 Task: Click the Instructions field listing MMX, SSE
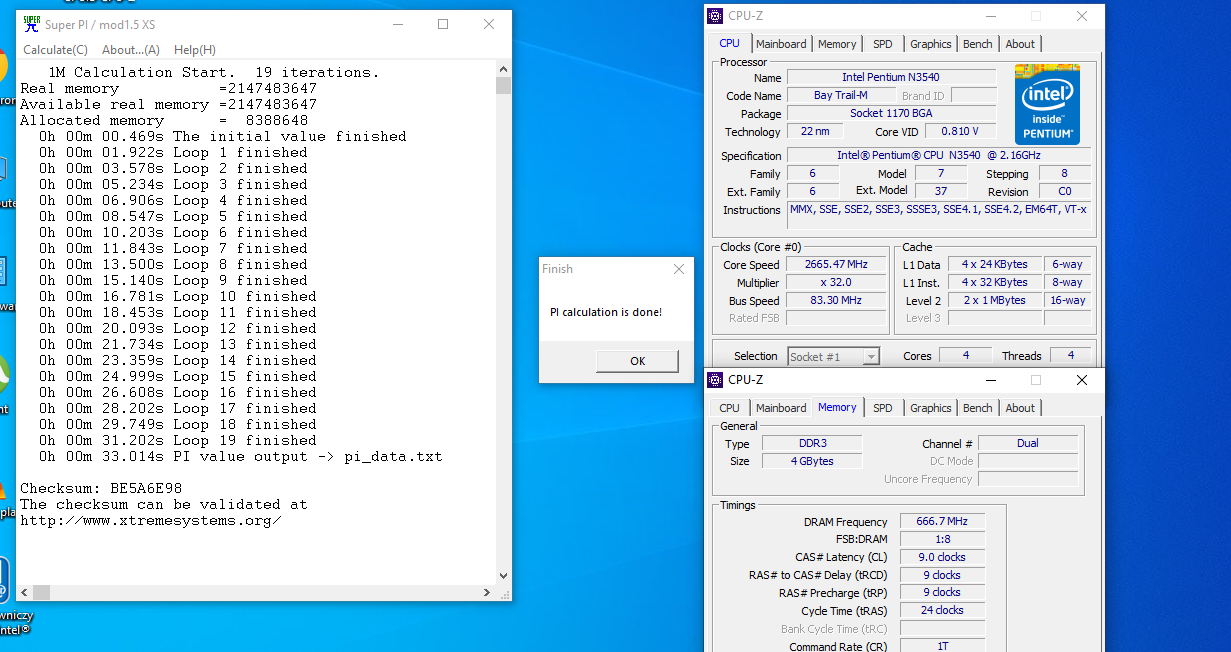(939, 215)
